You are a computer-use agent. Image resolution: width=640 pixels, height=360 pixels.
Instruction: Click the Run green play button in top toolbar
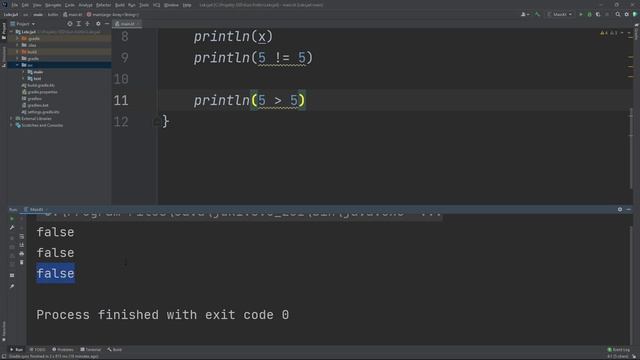coord(581,14)
